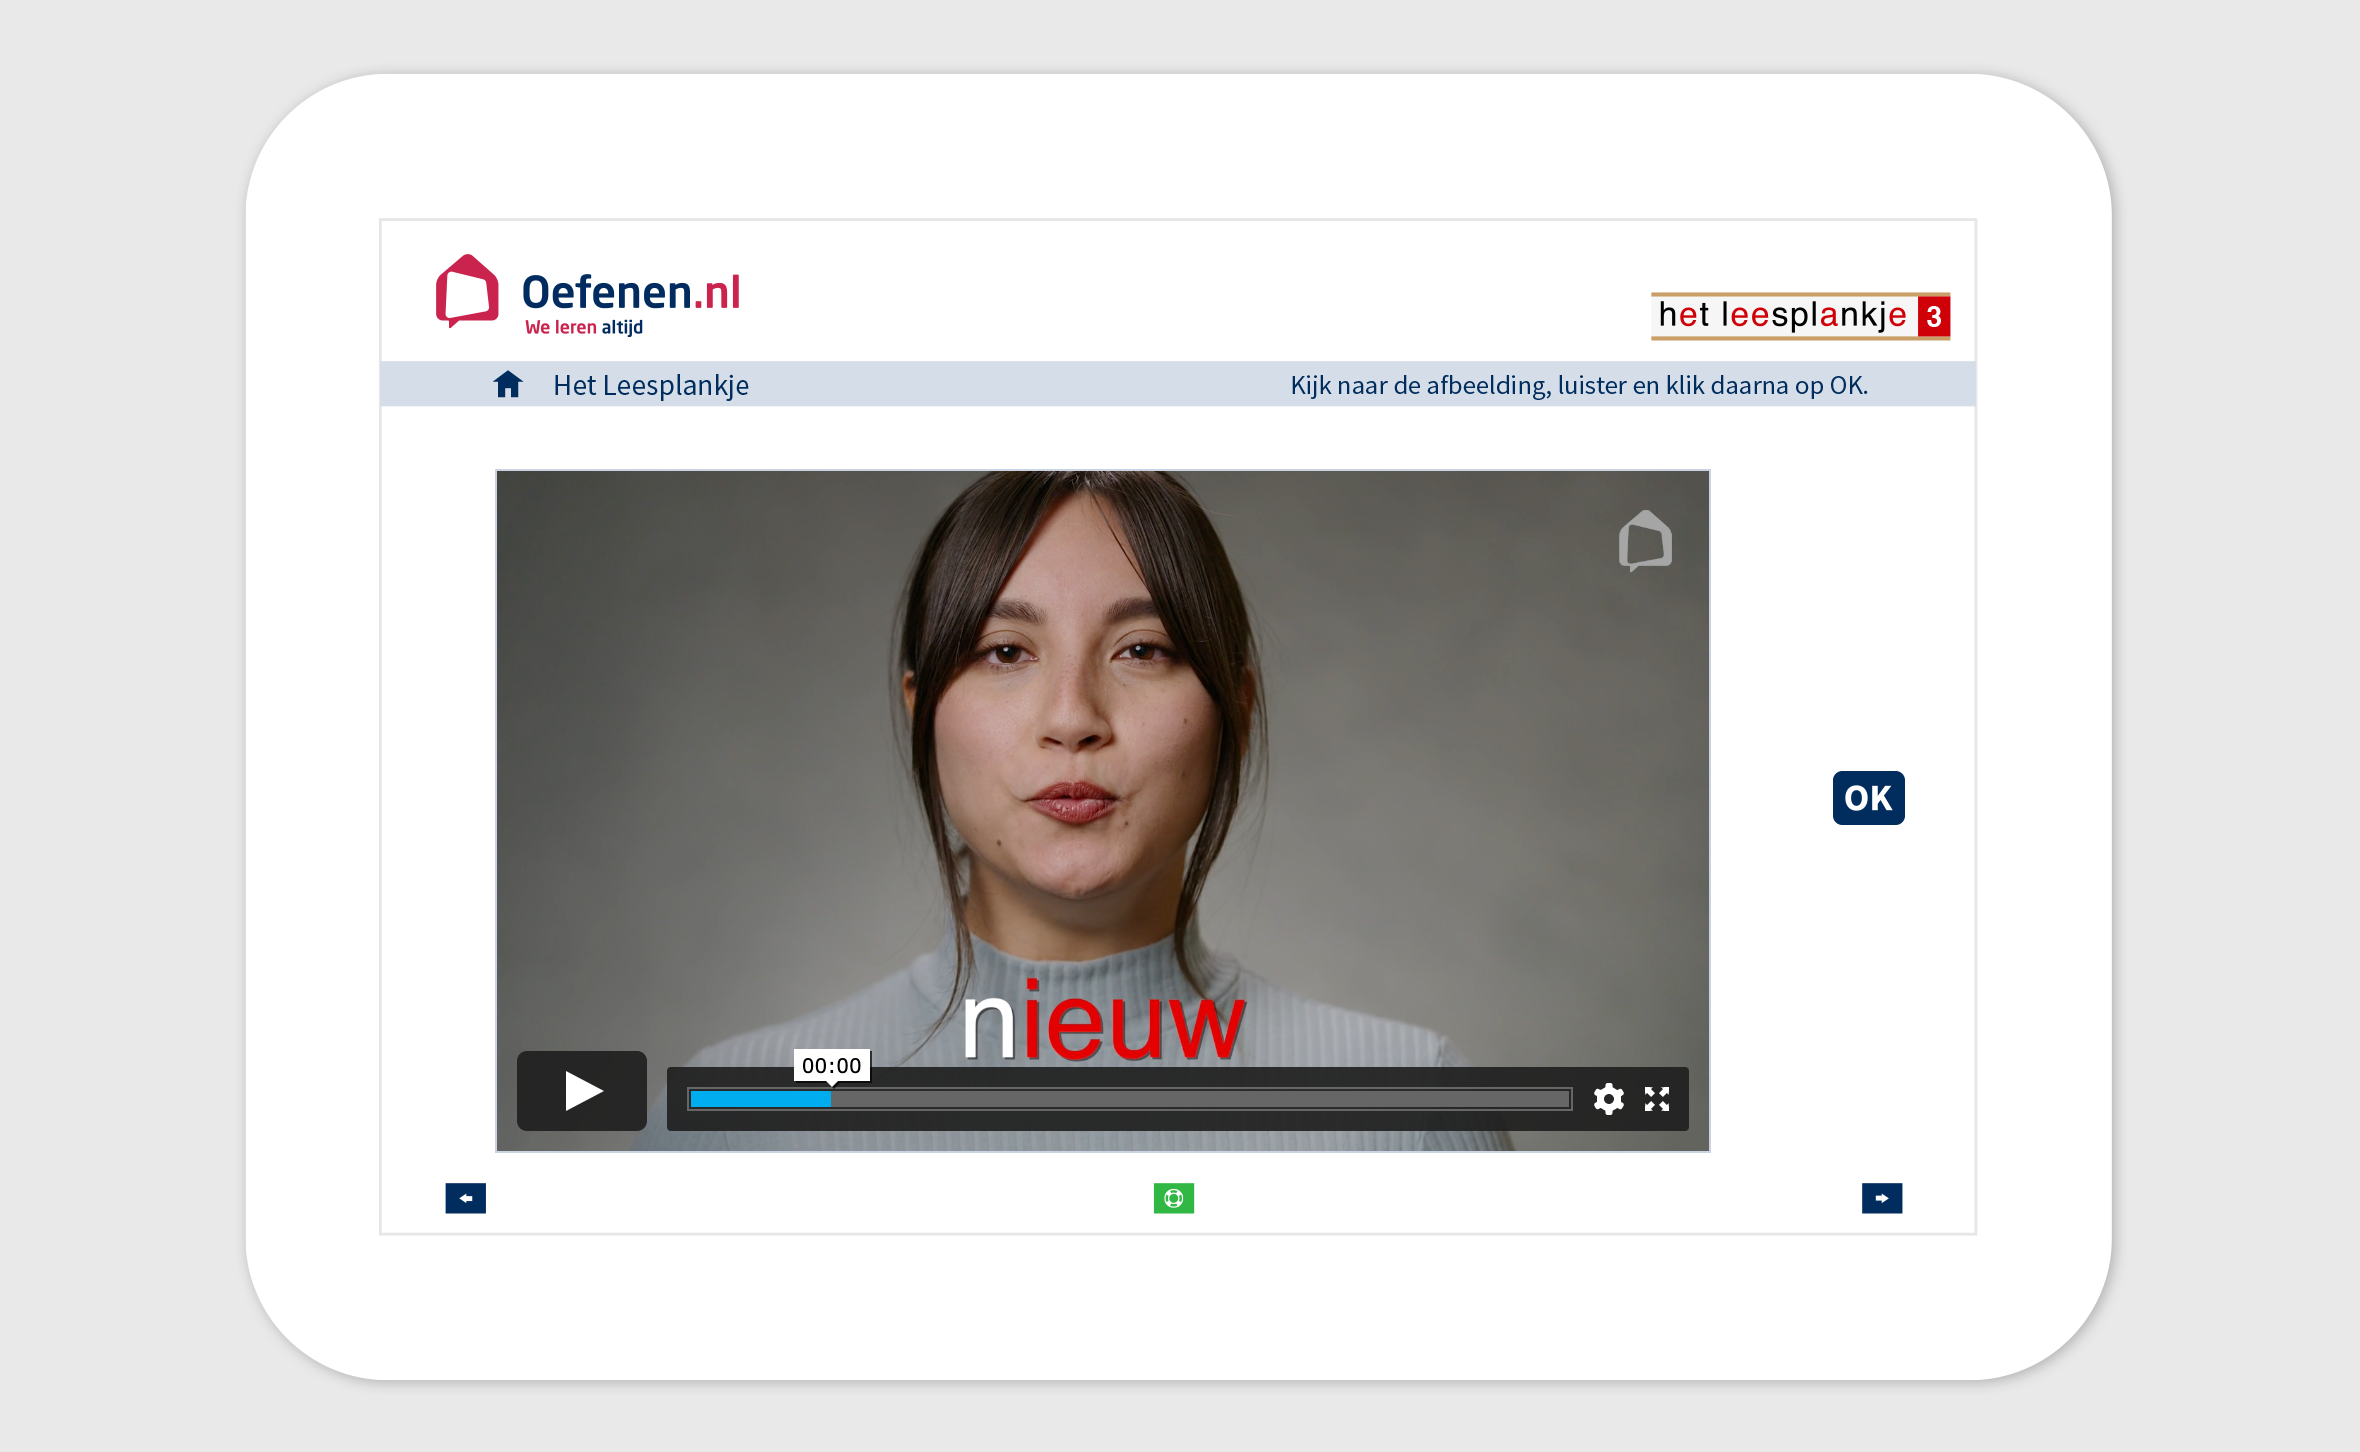This screenshot has width=2360, height=1452.
Task: Click the home icon in the navigation bar
Action: click(x=508, y=385)
